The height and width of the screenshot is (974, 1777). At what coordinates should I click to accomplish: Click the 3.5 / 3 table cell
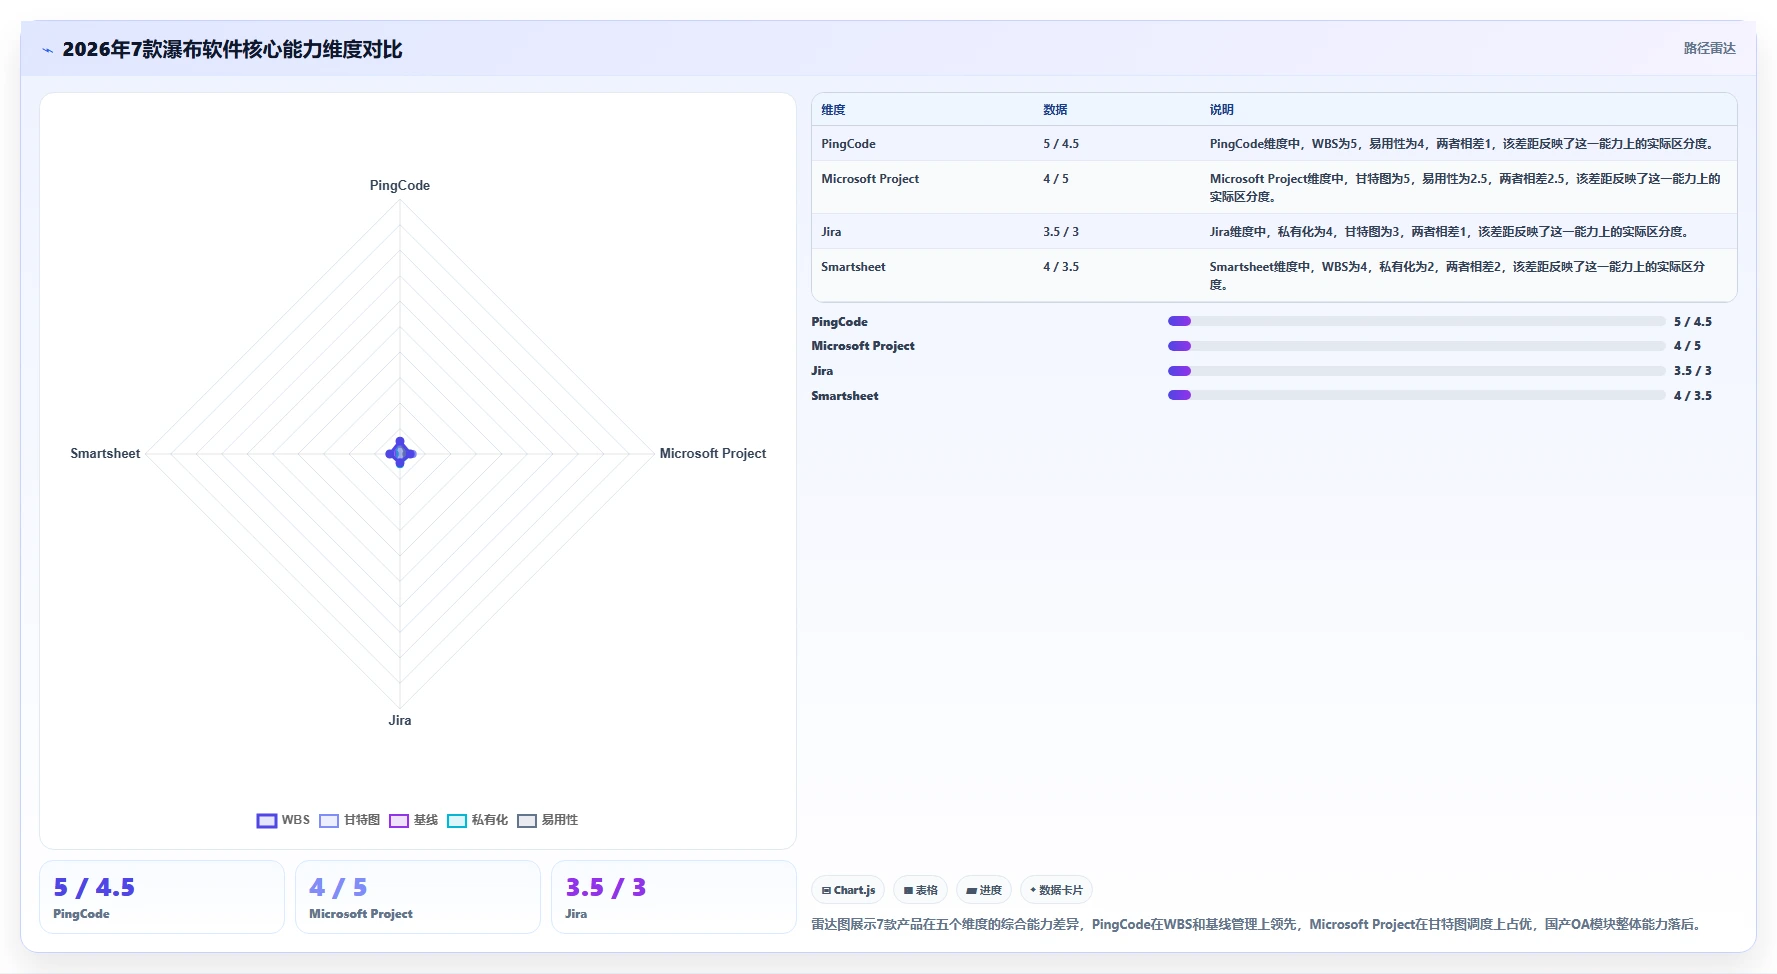pyautogui.click(x=1061, y=232)
